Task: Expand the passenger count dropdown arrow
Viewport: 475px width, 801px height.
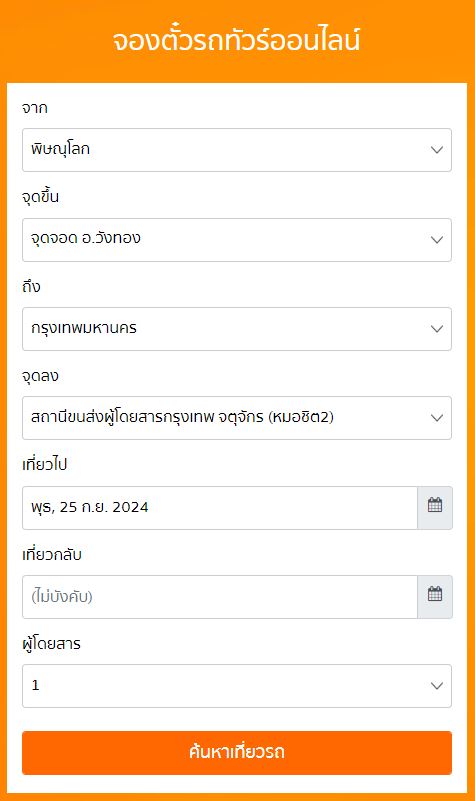Action: (x=437, y=686)
